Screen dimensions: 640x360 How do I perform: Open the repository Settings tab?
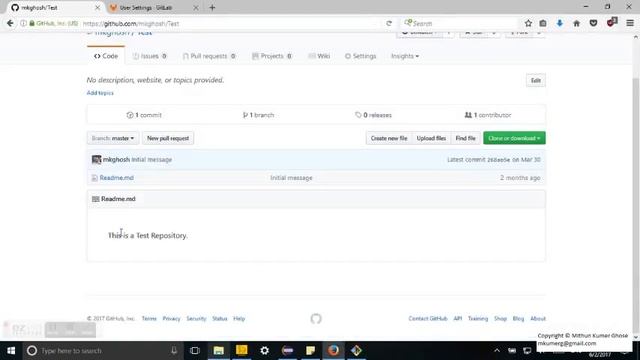pos(360,56)
